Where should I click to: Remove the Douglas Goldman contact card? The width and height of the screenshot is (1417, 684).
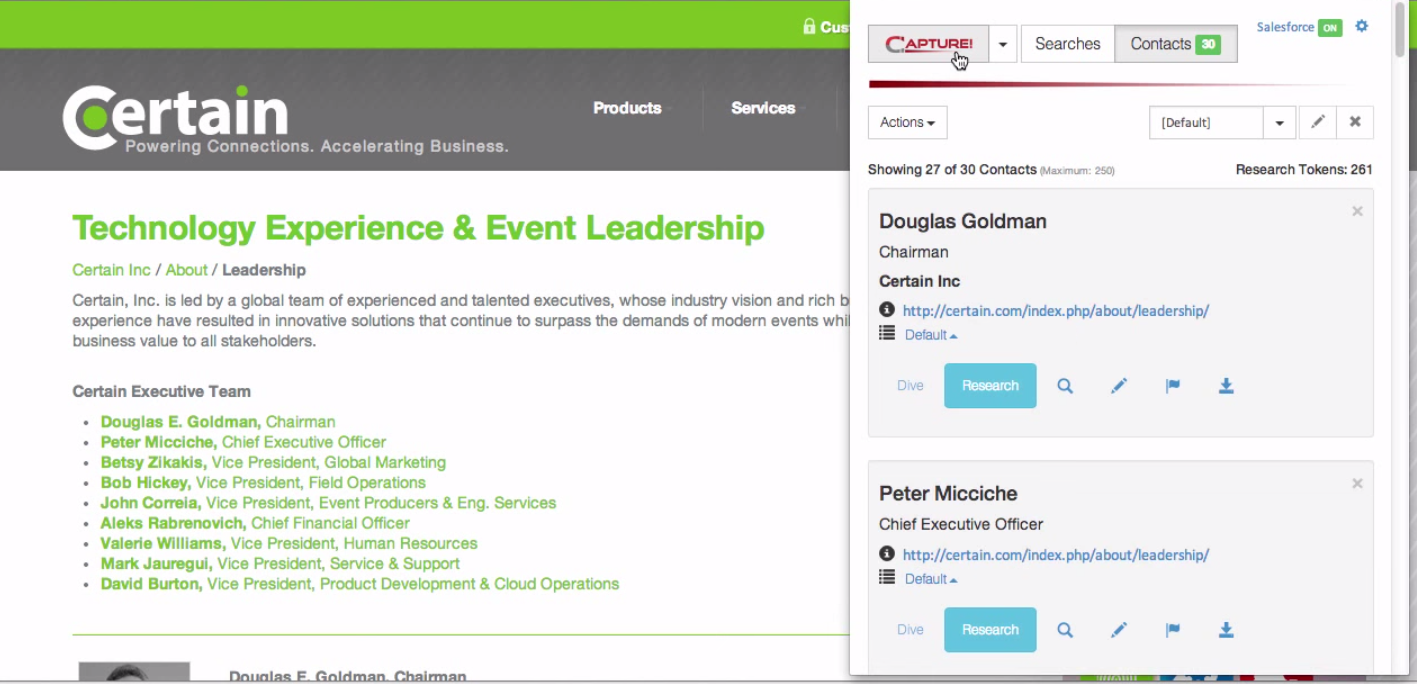[1357, 211]
